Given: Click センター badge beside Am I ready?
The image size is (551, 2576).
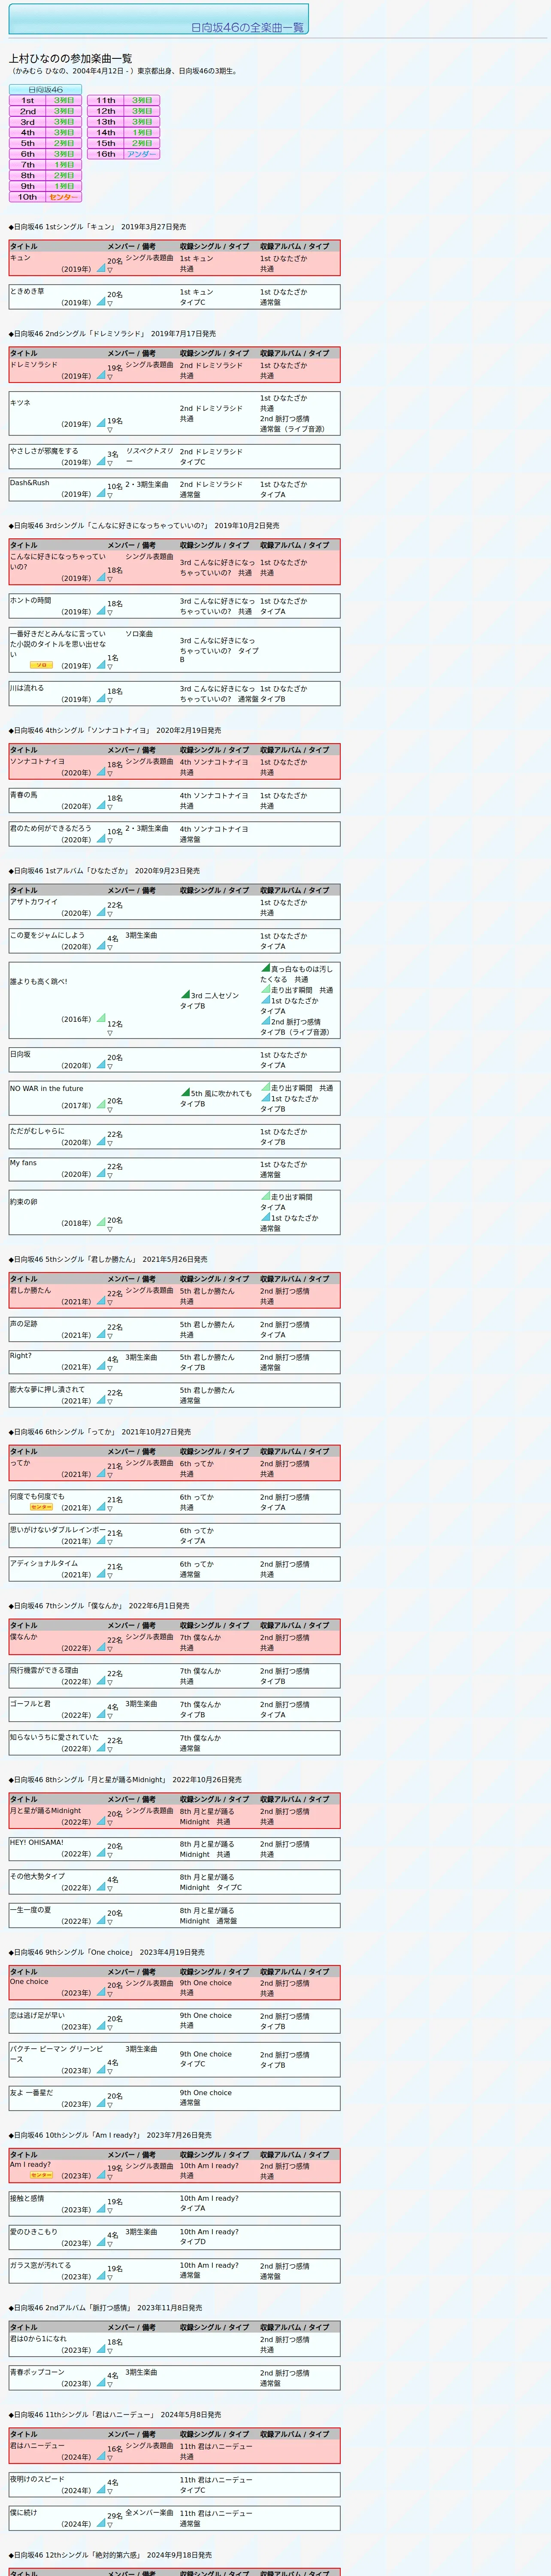Looking at the screenshot, I should tap(41, 2175).
